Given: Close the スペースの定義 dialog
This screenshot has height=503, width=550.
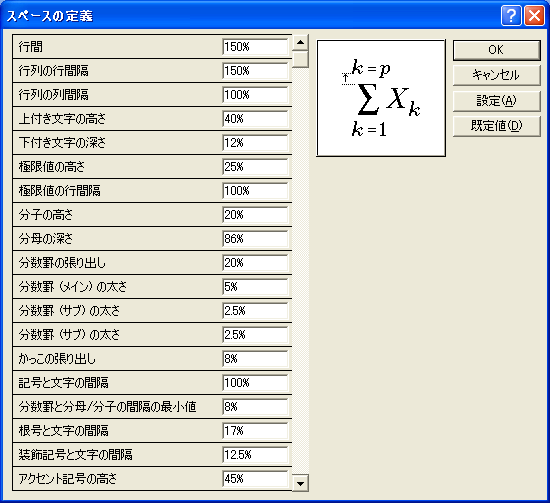Looking at the screenshot, I should [534, 16].
